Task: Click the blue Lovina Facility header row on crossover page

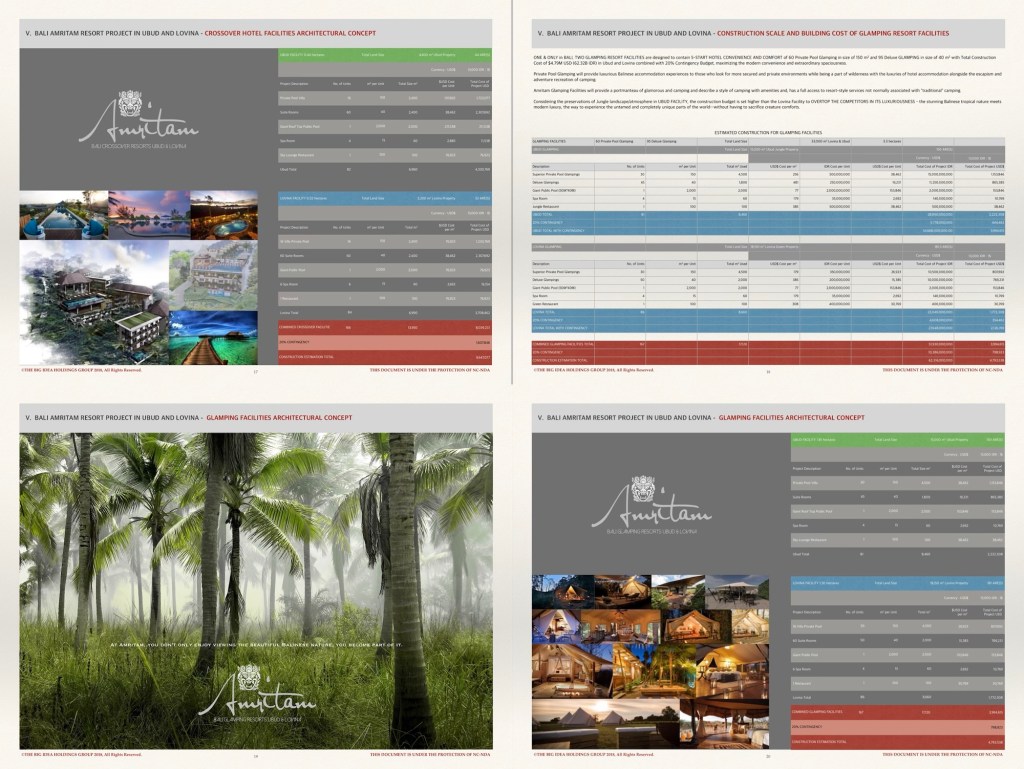Action: pos(385,198)
